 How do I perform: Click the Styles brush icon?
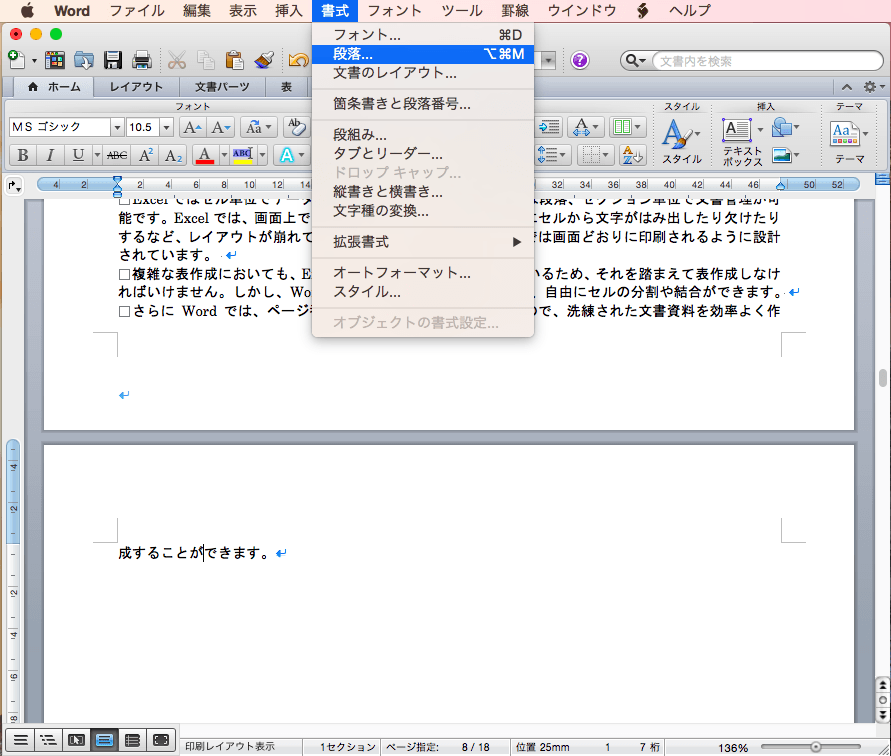click(676, 135)
